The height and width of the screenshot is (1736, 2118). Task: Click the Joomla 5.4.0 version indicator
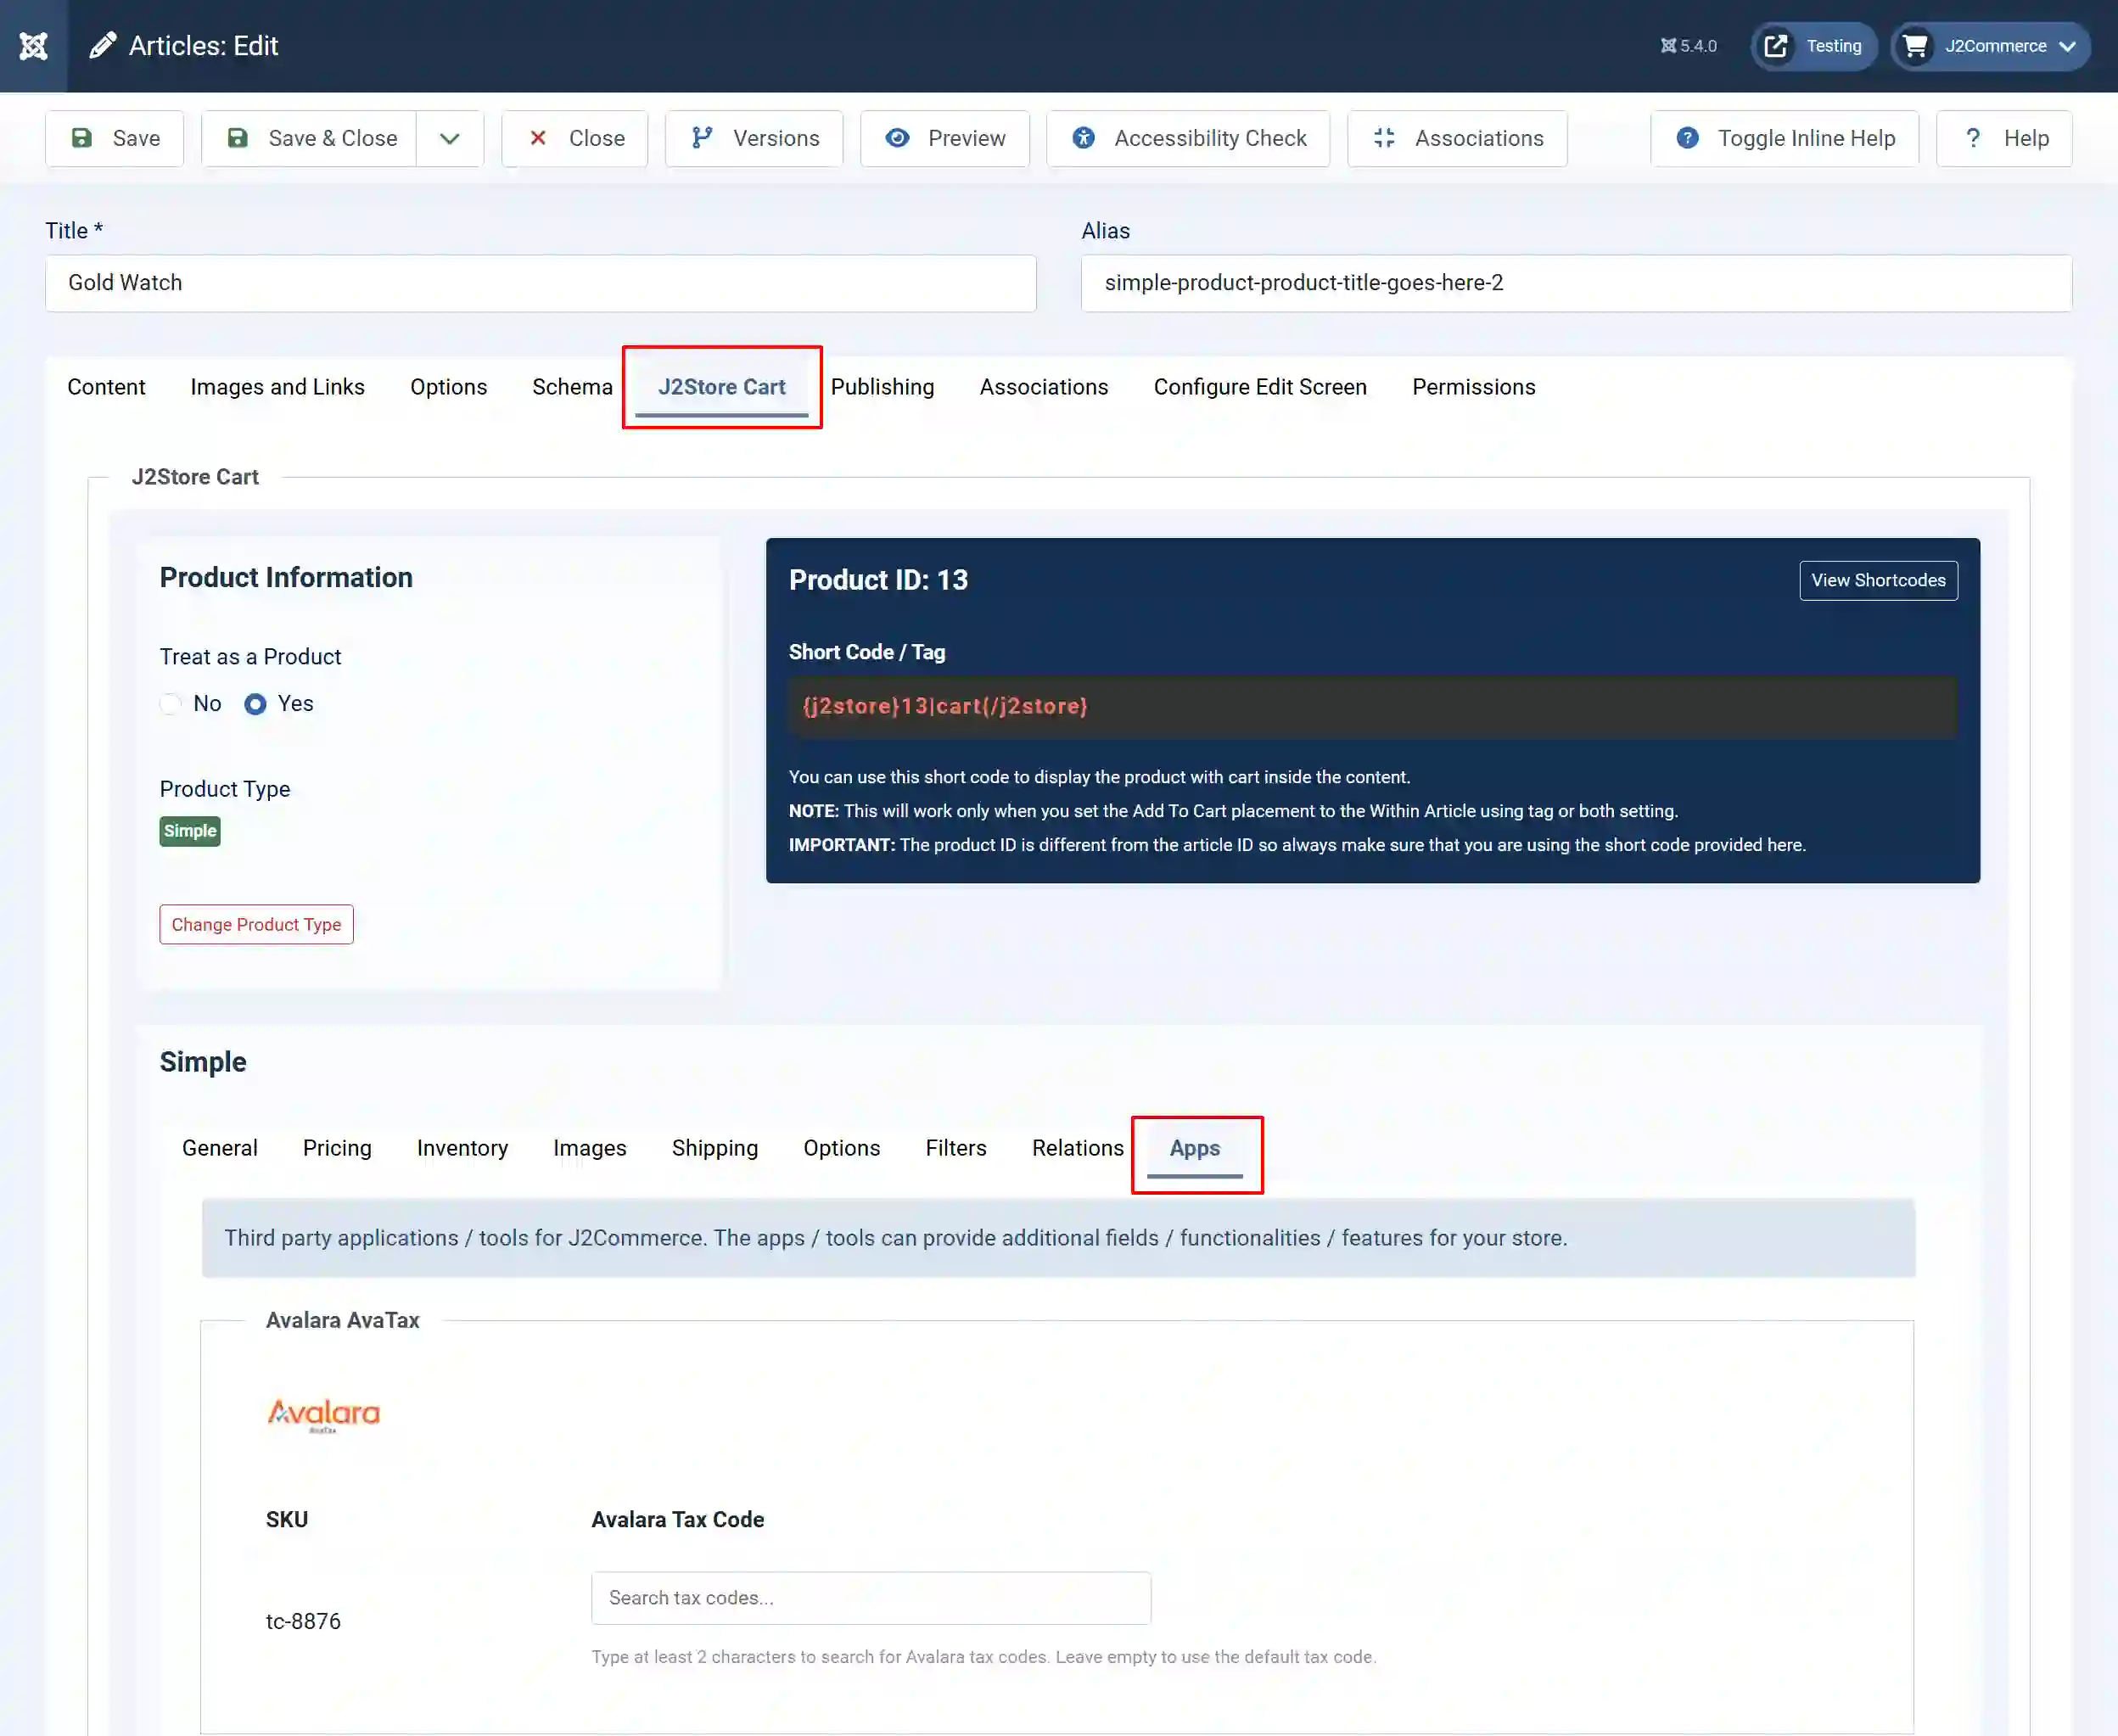pos(1688,46)
